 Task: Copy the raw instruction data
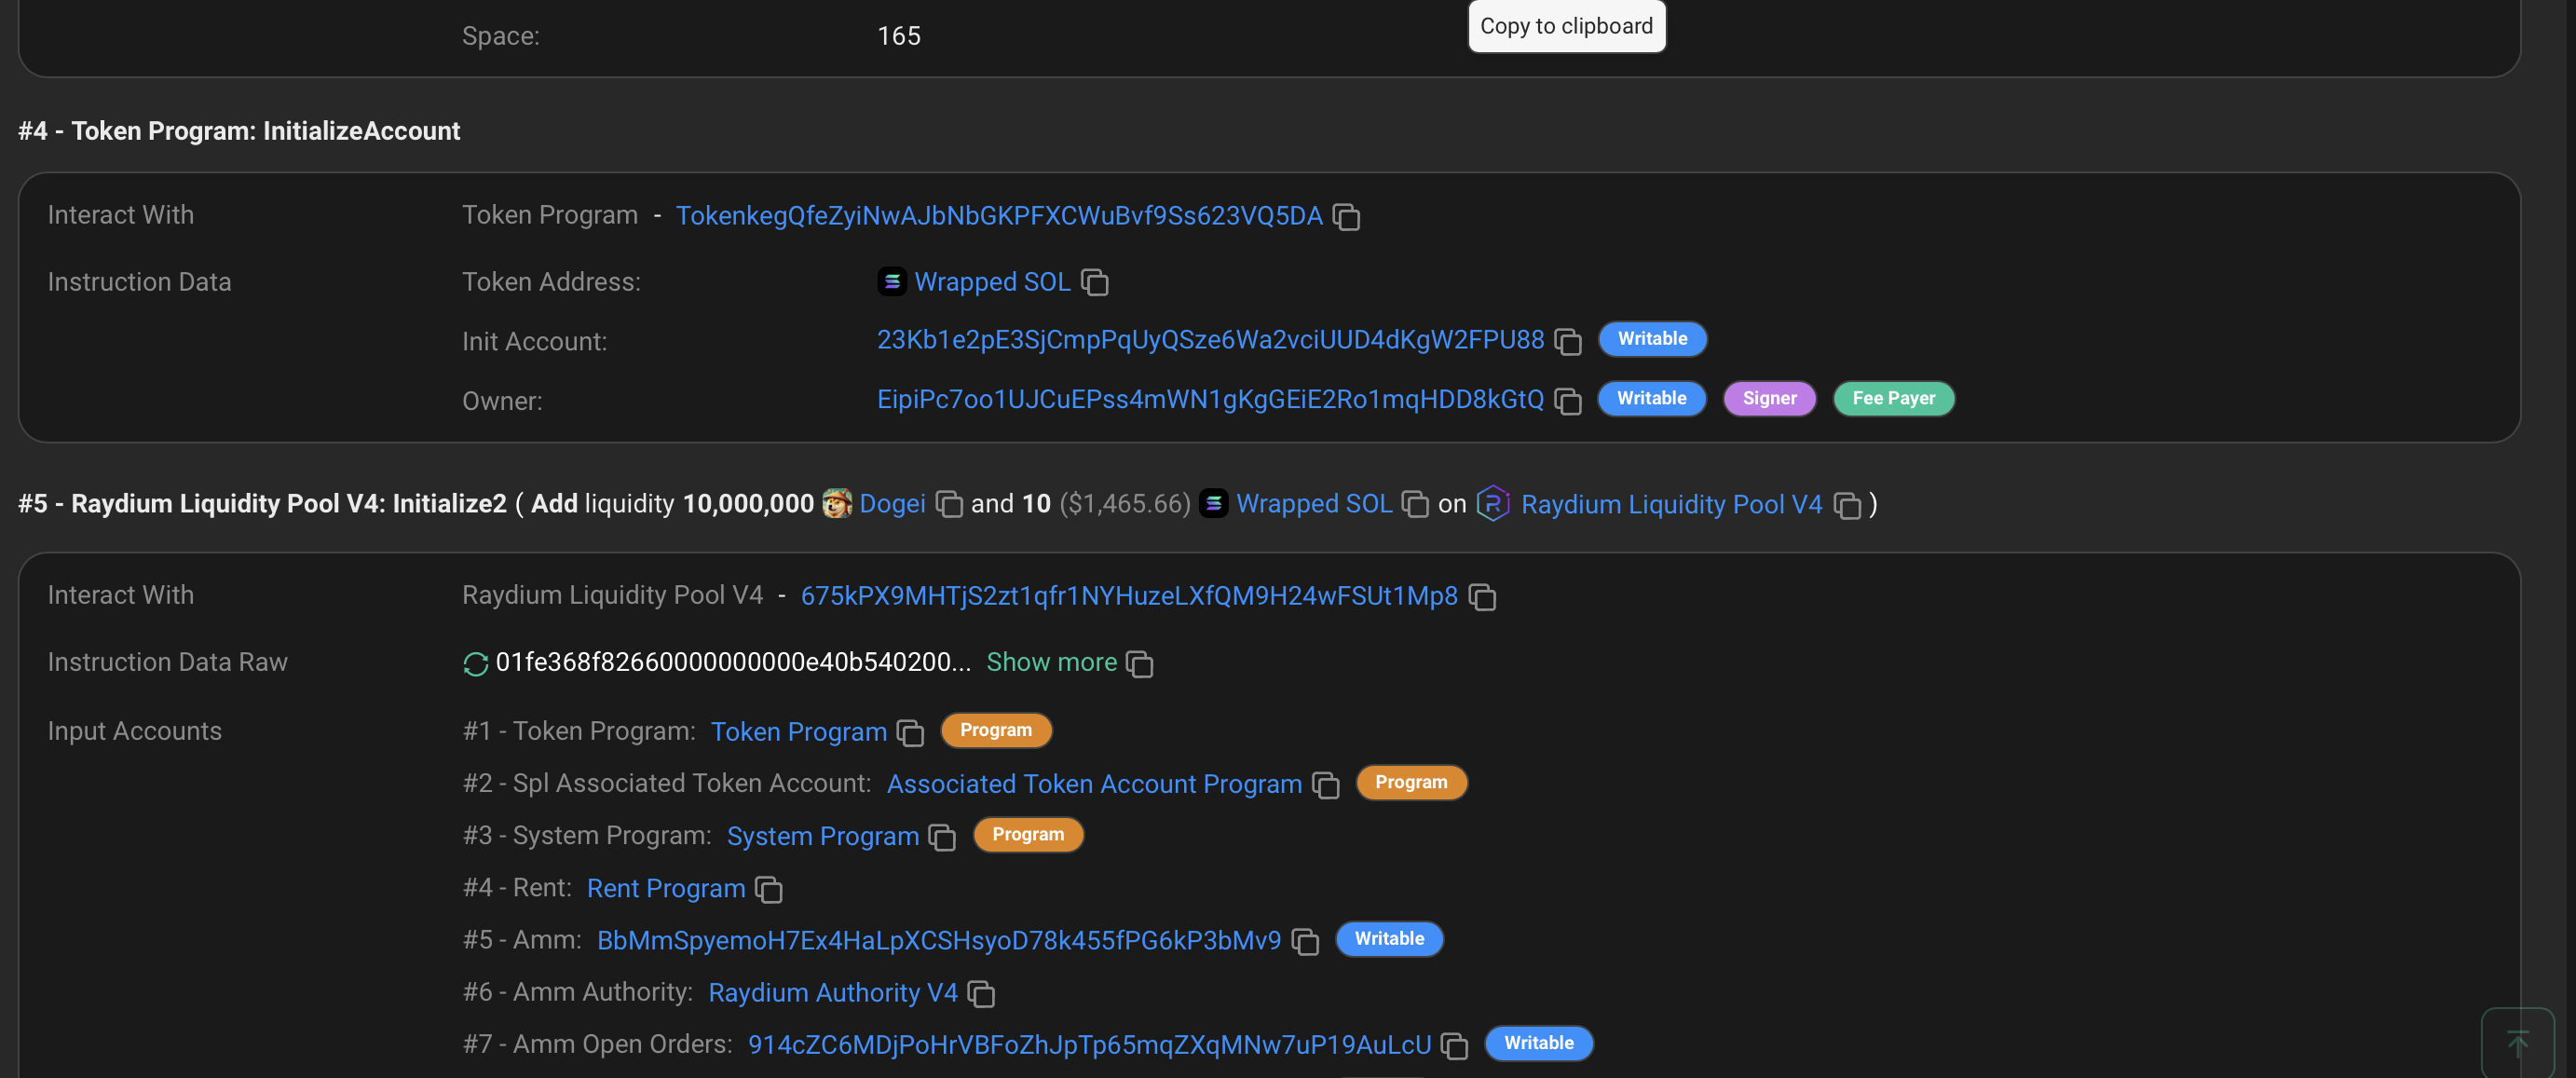coord(1140,663)
